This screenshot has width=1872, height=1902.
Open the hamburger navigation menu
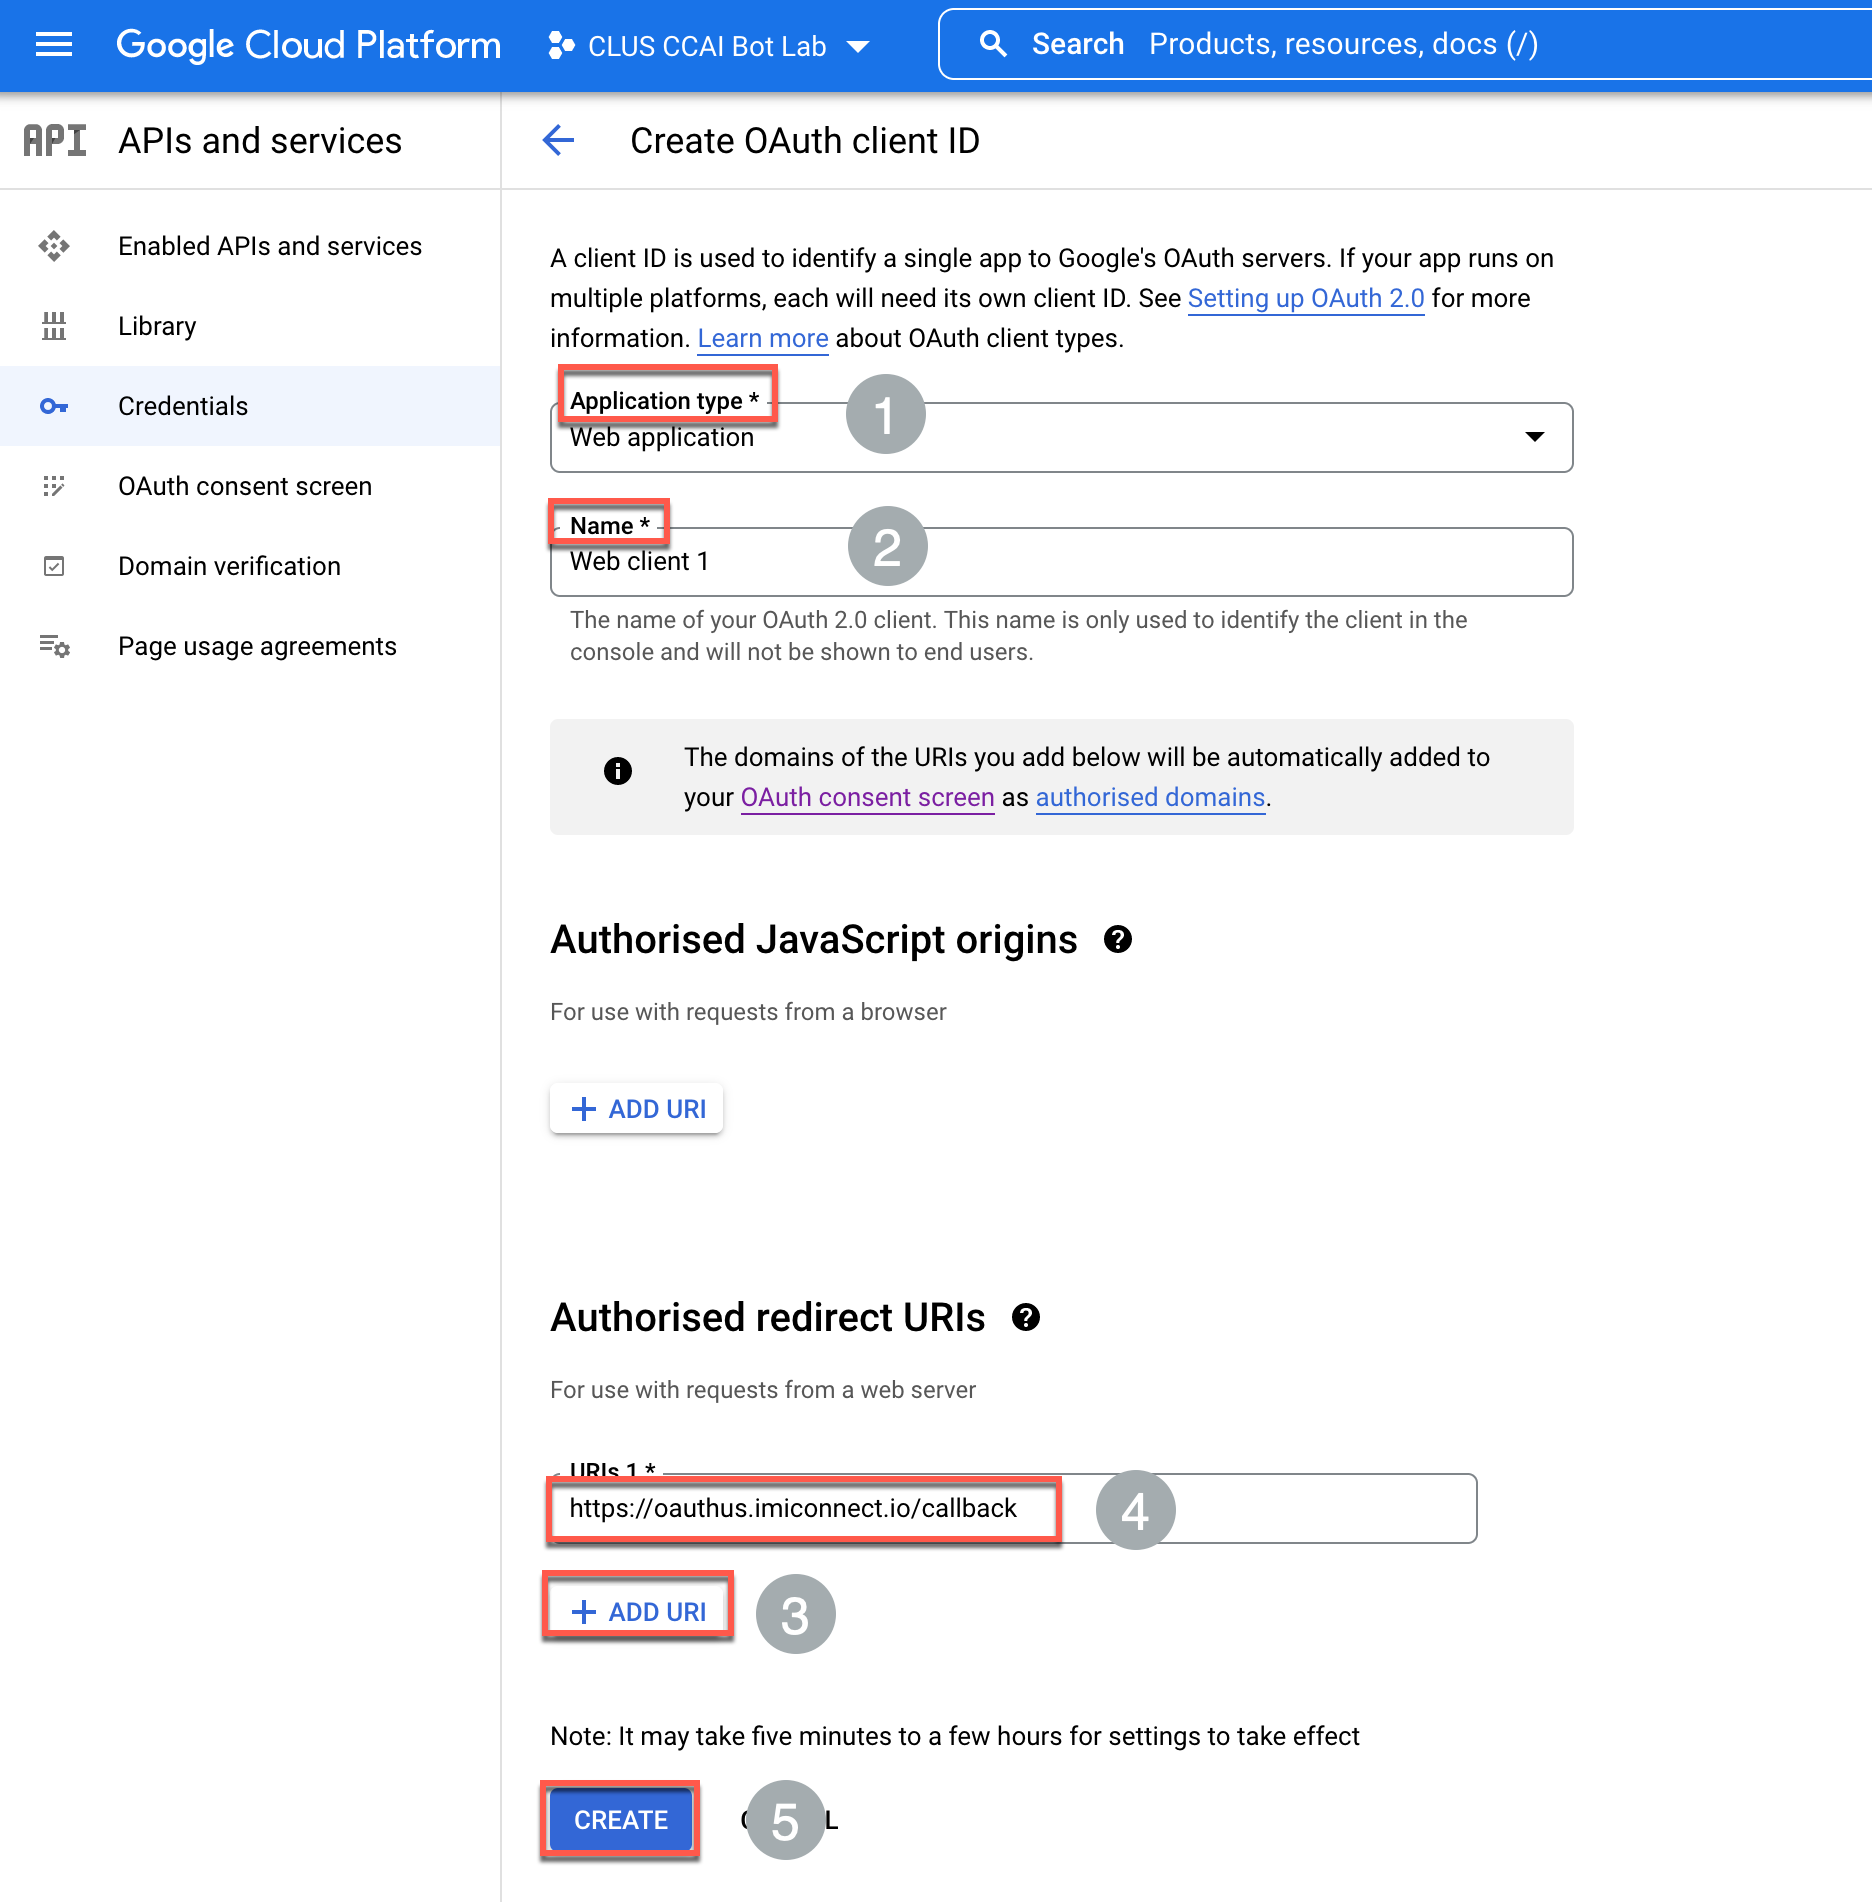point(54,45)
